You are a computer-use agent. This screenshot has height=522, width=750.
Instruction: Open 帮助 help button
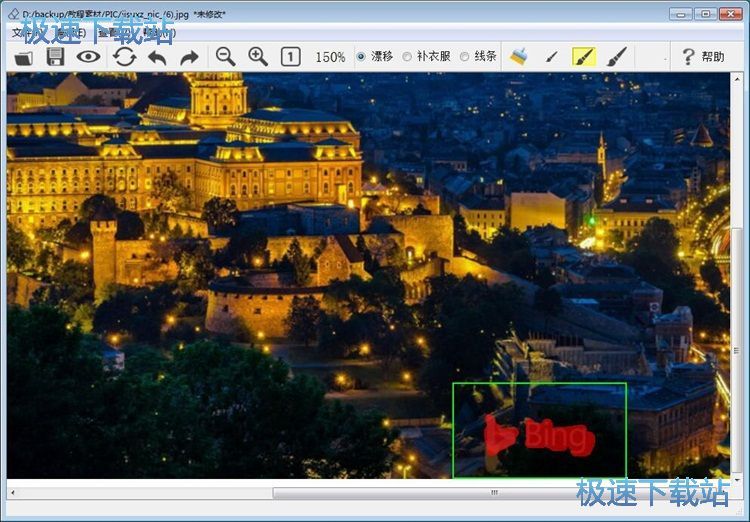pyautogui.click(x=703, y=57)
